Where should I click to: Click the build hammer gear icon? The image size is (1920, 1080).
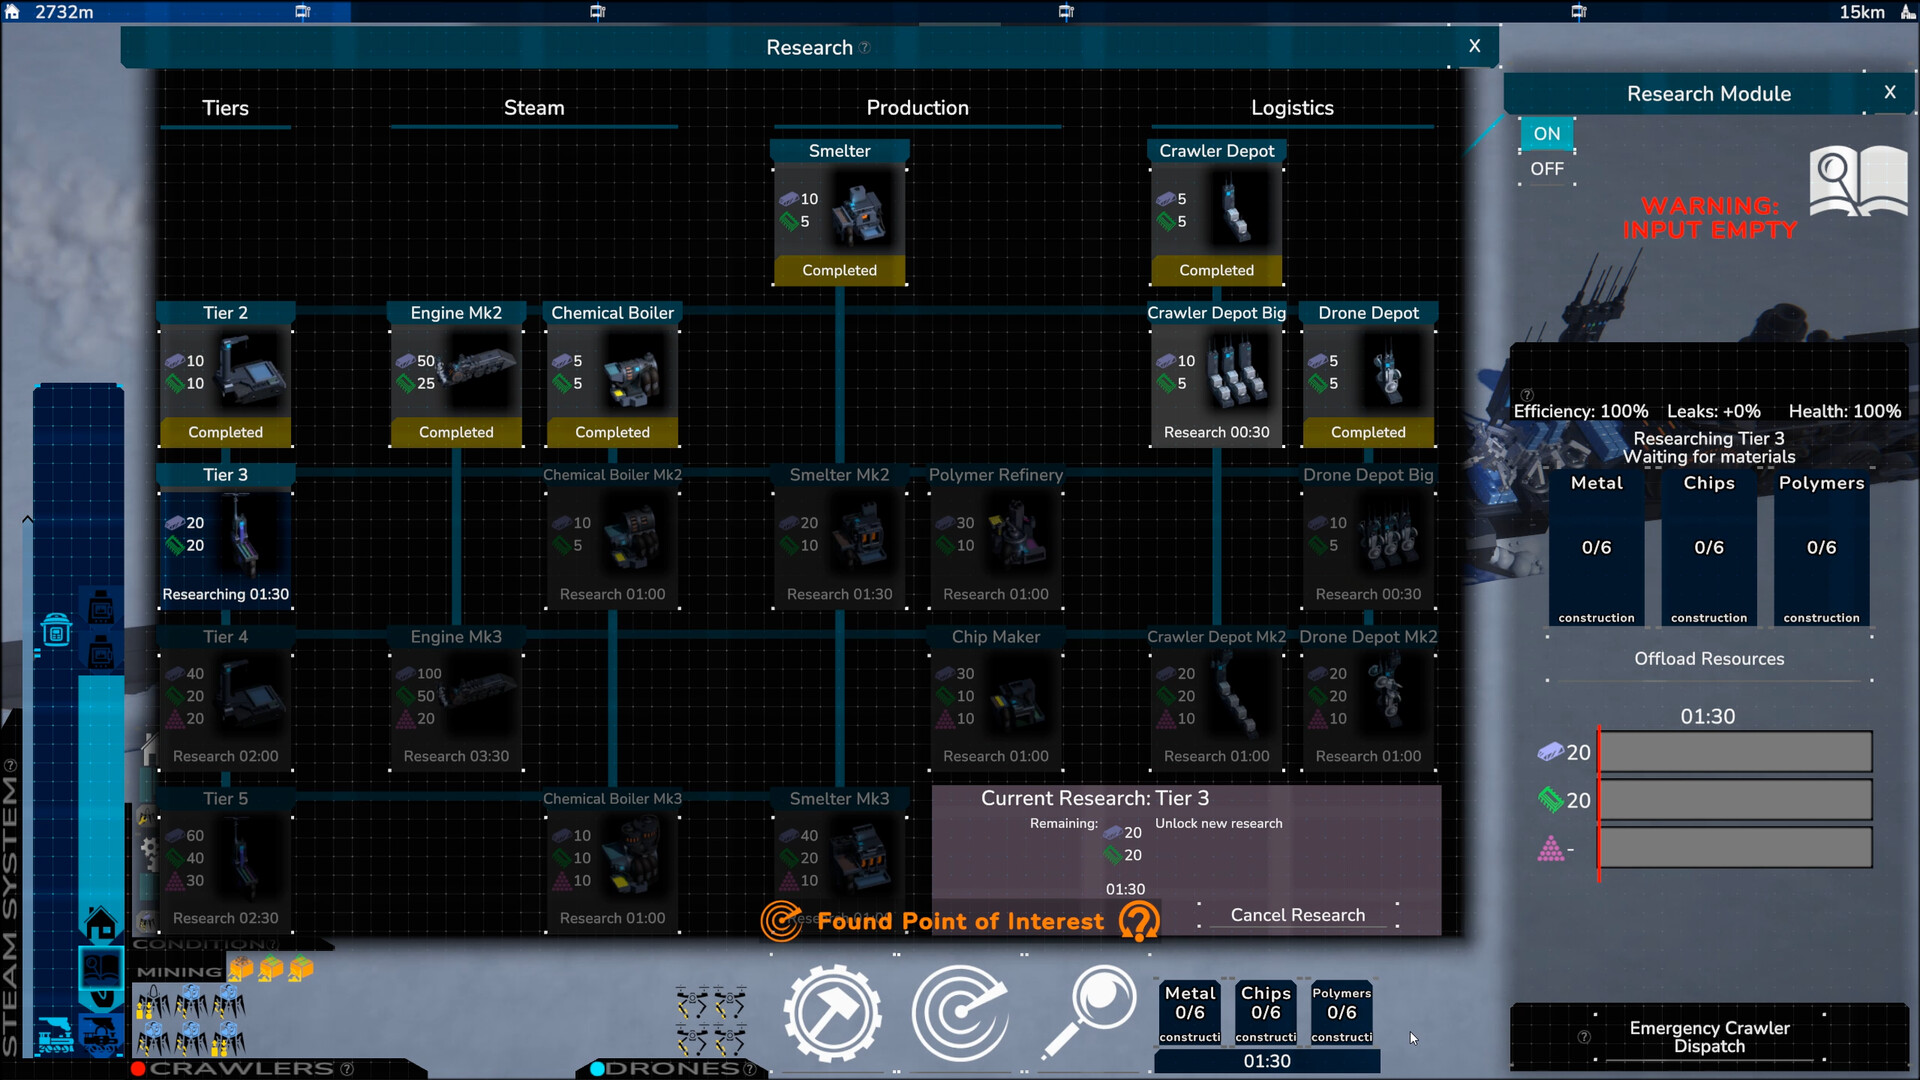coord(833,1012)
